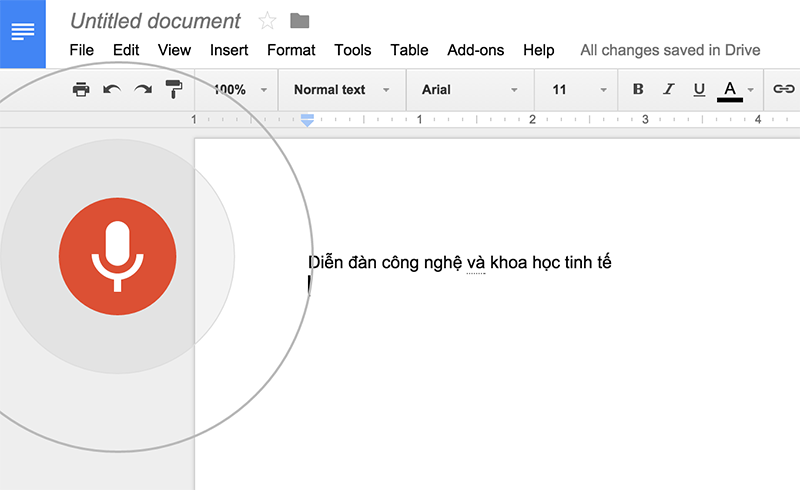Screen dimensions: 800x490
Task: Open the Tools menu
Action: point(353,50)
